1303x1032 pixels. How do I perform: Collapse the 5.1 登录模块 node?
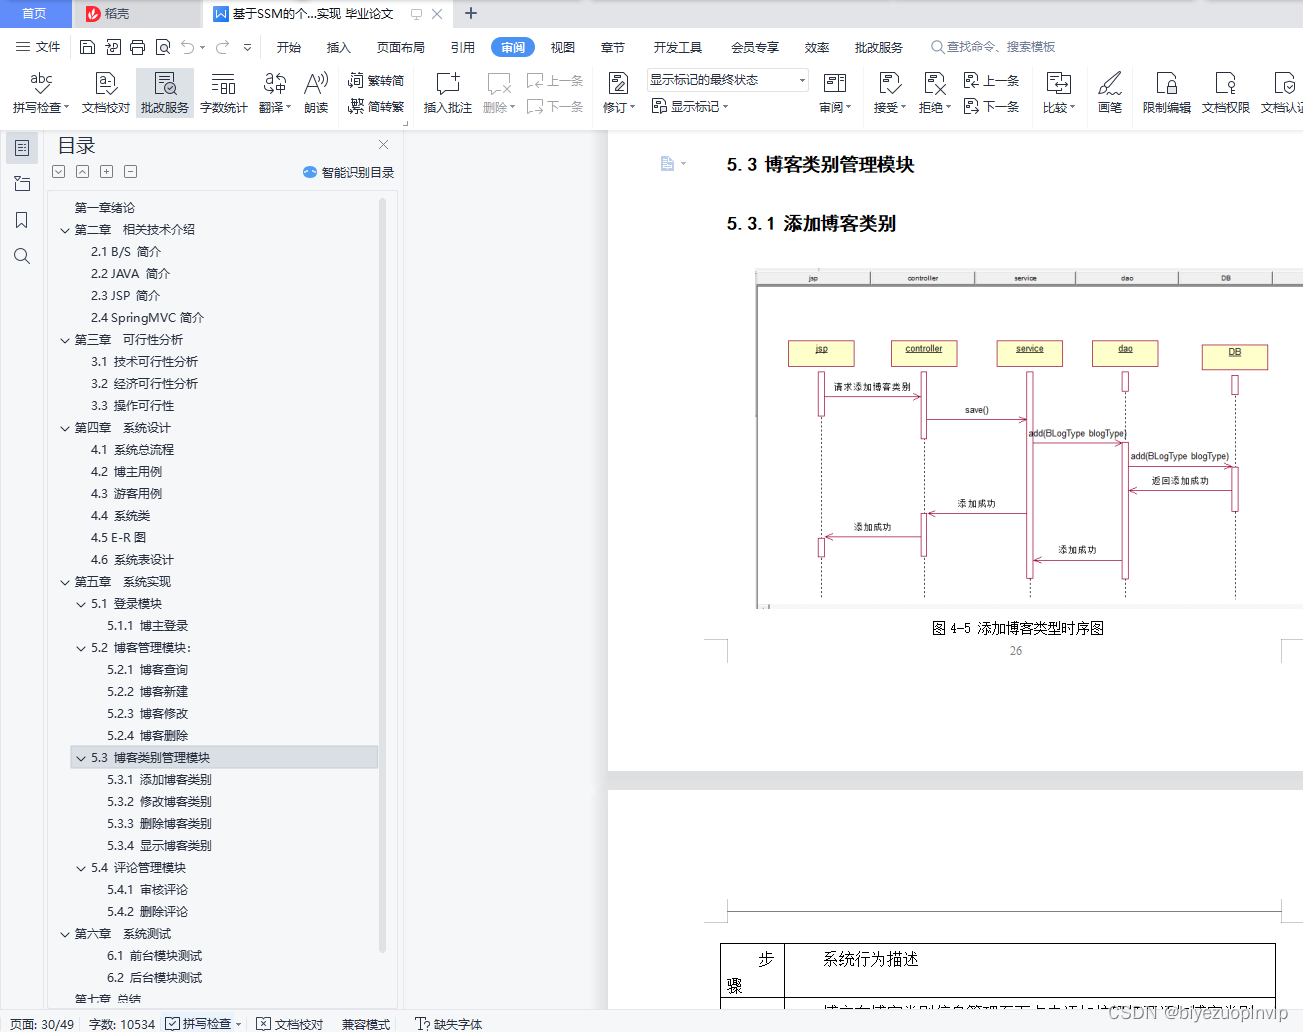pos(81,604)
